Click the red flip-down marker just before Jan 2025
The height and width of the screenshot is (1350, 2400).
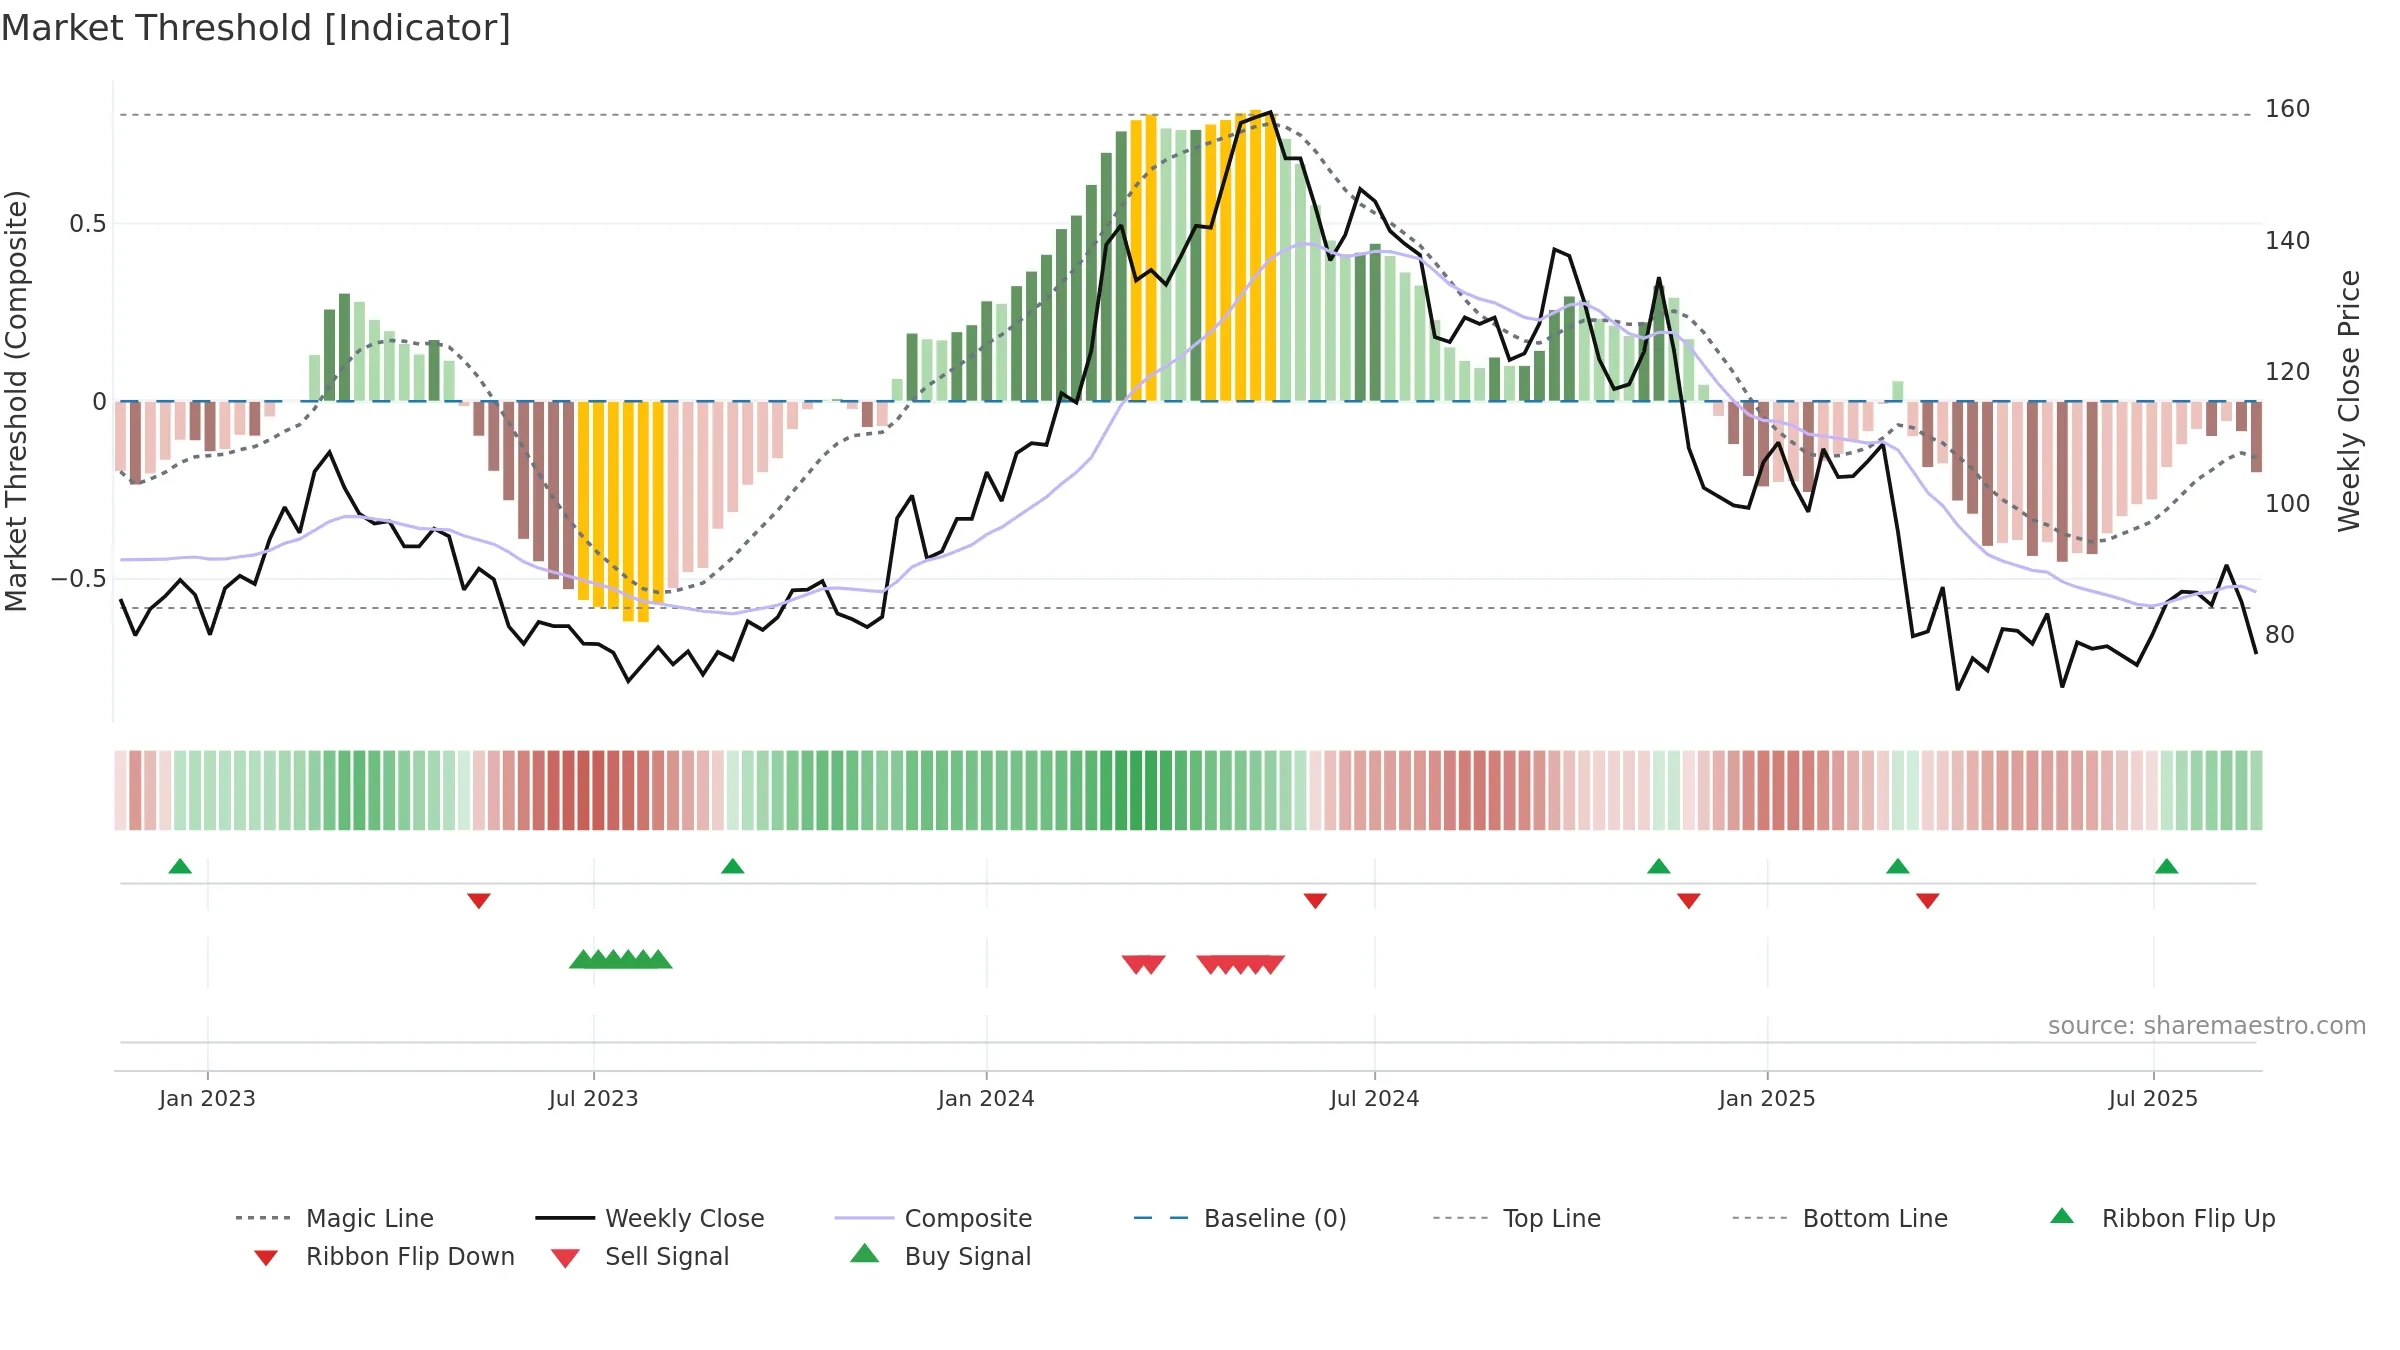point(1689,901)
